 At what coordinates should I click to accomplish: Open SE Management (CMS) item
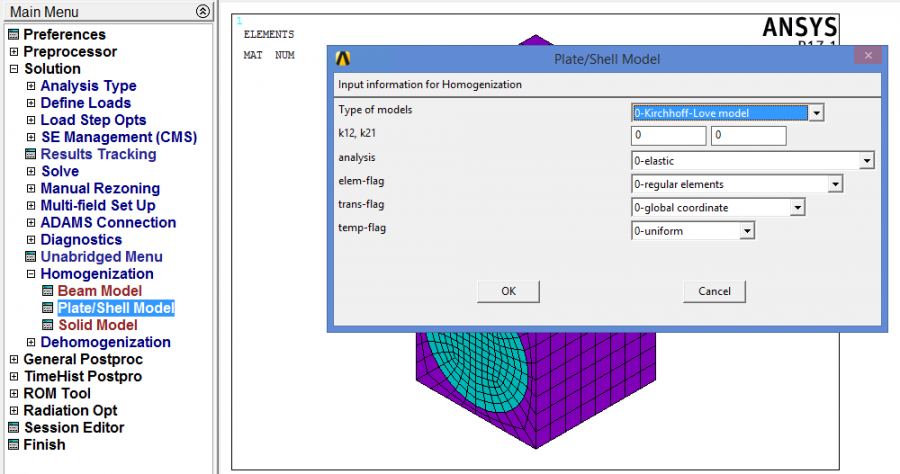tap(119, 137)
